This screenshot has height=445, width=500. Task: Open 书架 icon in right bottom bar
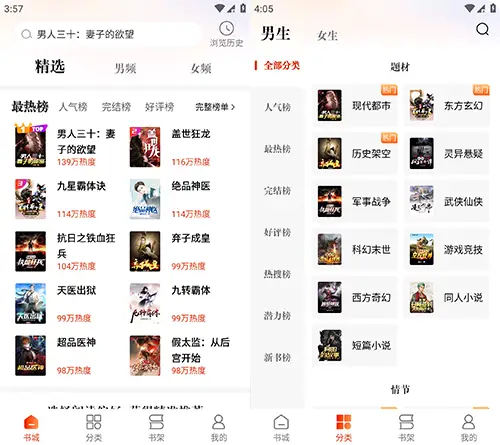[x=406, y=422]
